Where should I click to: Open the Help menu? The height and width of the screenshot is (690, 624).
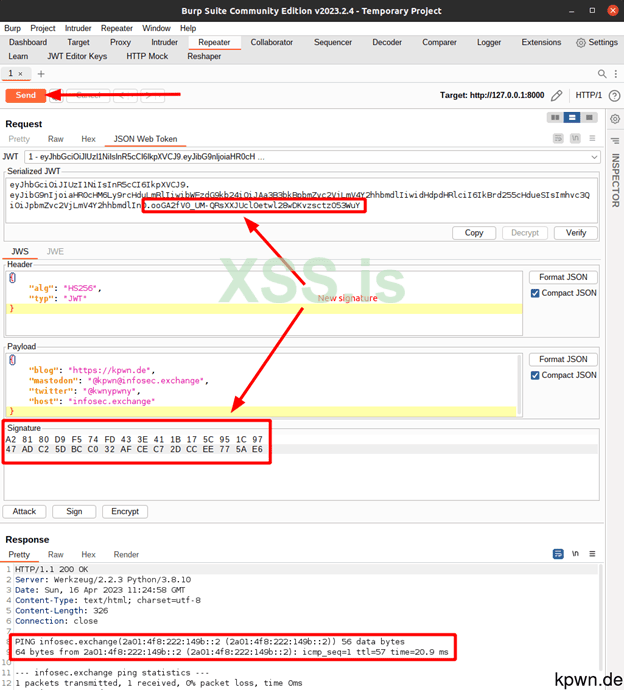click(x=188, y=28)
